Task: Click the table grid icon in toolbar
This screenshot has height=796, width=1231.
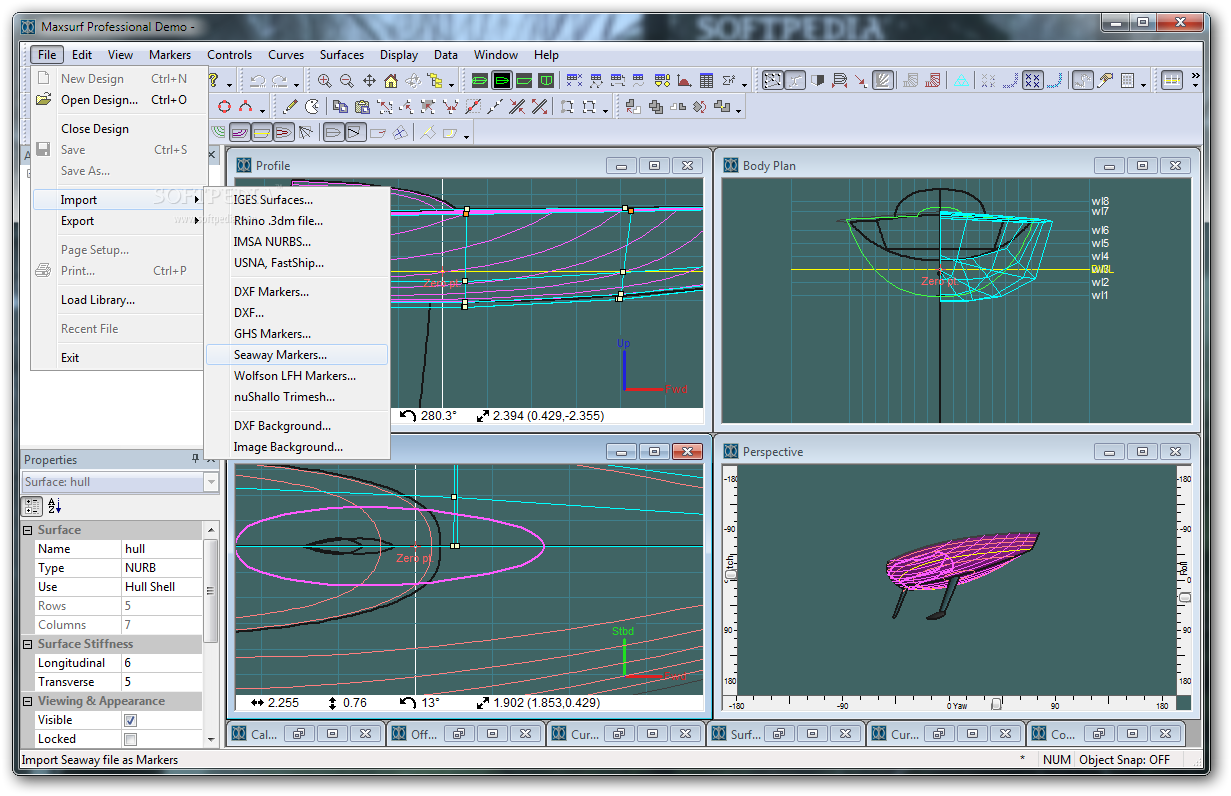Action: point(707,81)
